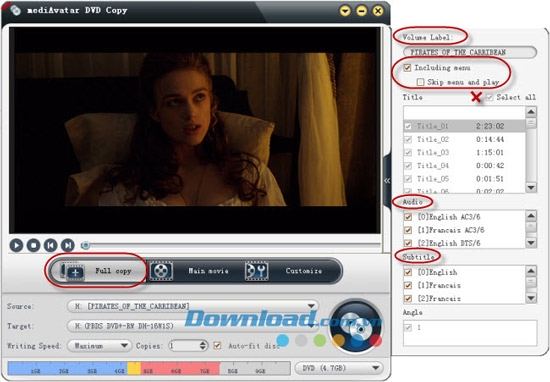Uncheck the Including menu checkbox

[x=407, y=68]
